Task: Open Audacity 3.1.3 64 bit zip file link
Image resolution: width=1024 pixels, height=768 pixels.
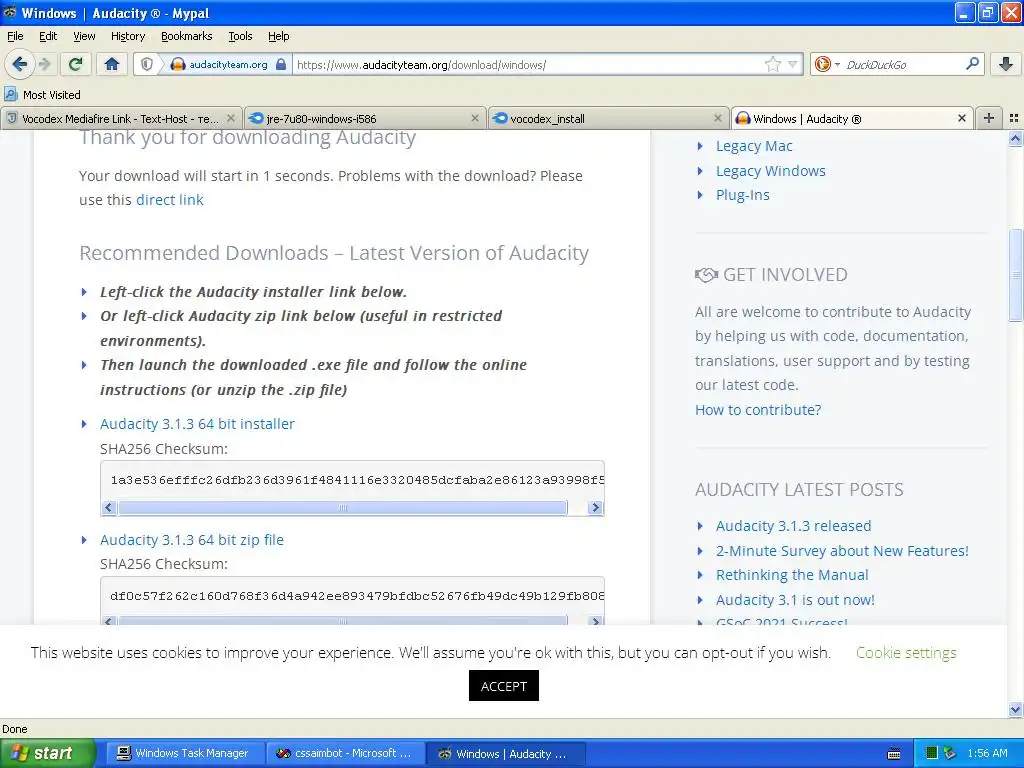Action: tap(192, 540)
